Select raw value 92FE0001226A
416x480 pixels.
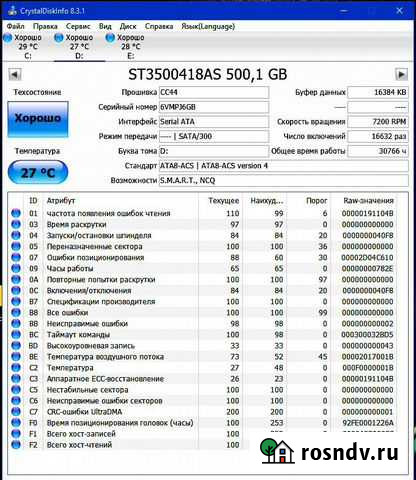[x=368, y=423]
